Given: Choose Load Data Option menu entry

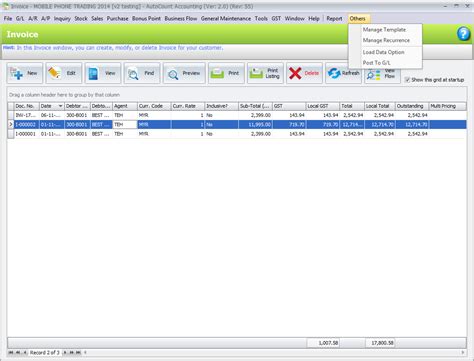Looking at the screenshot, I should click(x=383, y=52).
